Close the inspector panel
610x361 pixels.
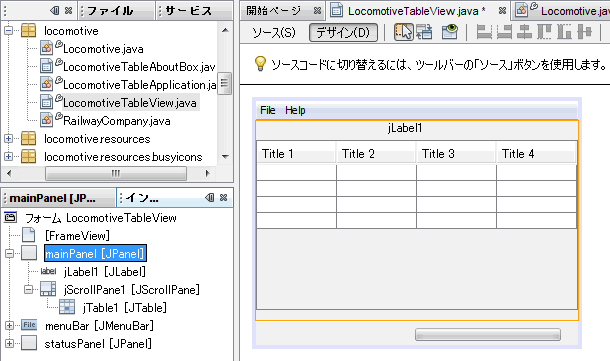coord(223,198)
